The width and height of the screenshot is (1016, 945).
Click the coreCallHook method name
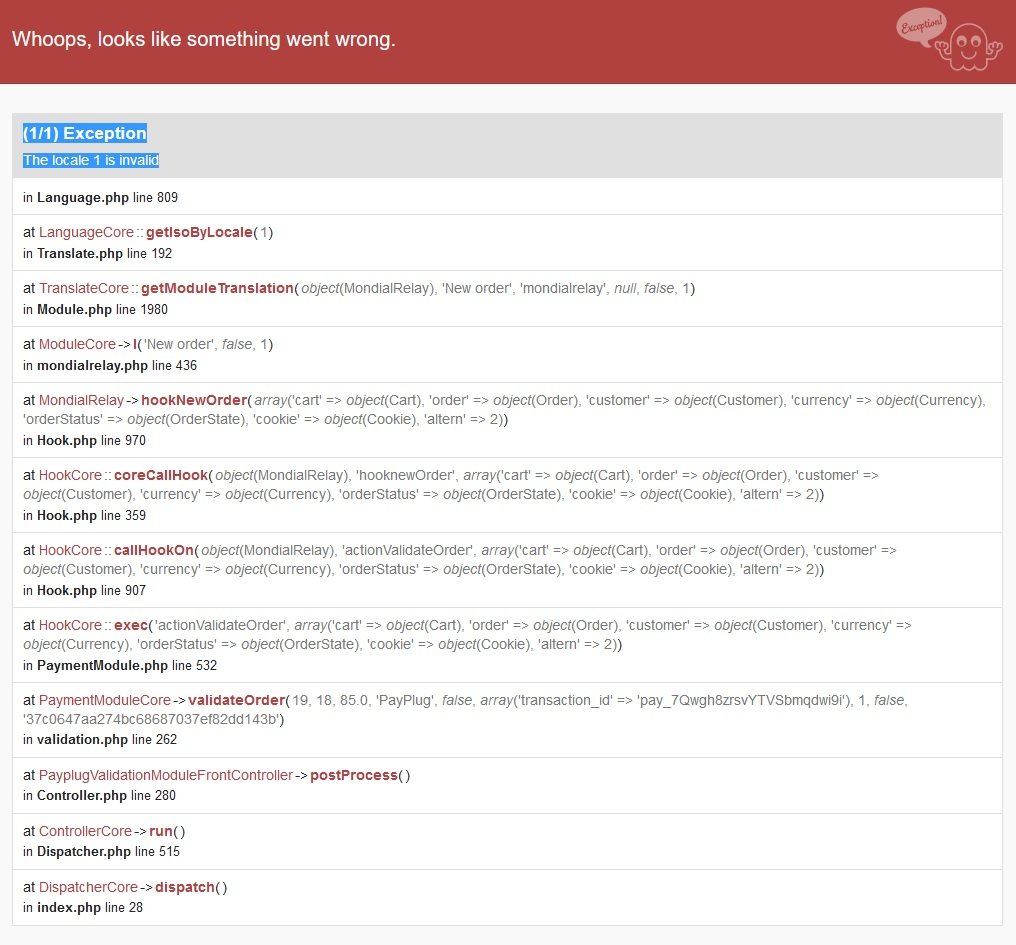point(162,475)
